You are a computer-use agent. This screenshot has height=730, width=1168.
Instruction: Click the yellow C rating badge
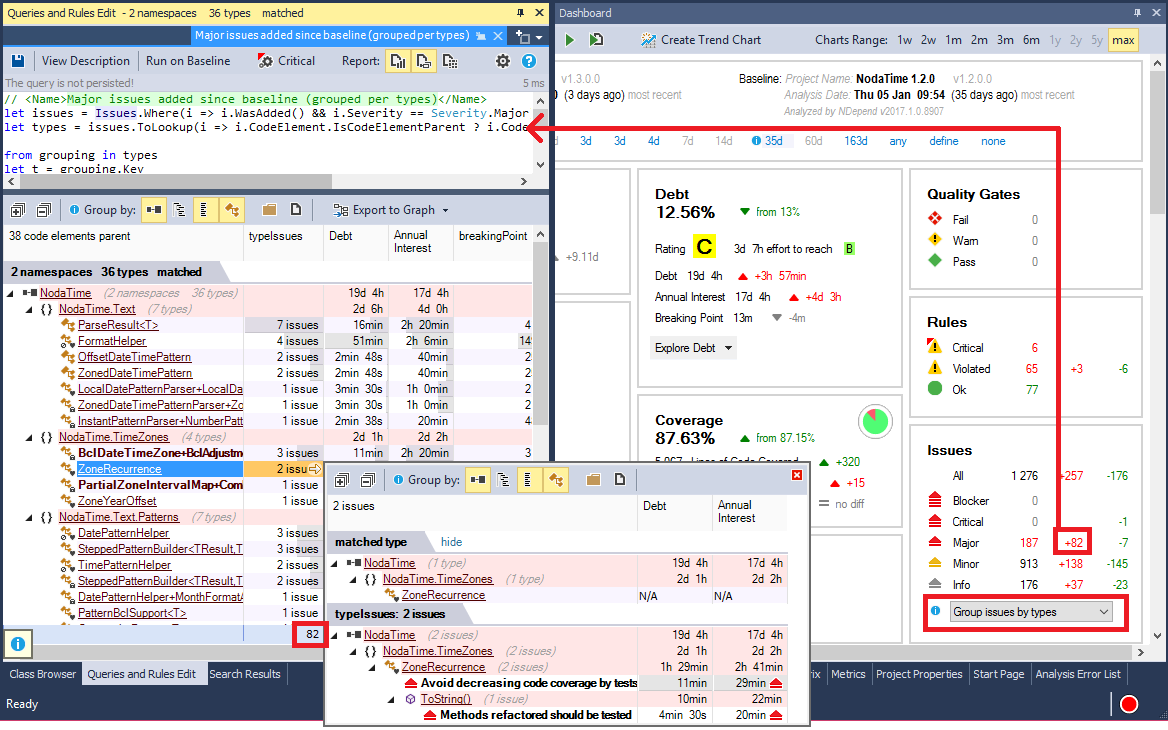(704, 247)
